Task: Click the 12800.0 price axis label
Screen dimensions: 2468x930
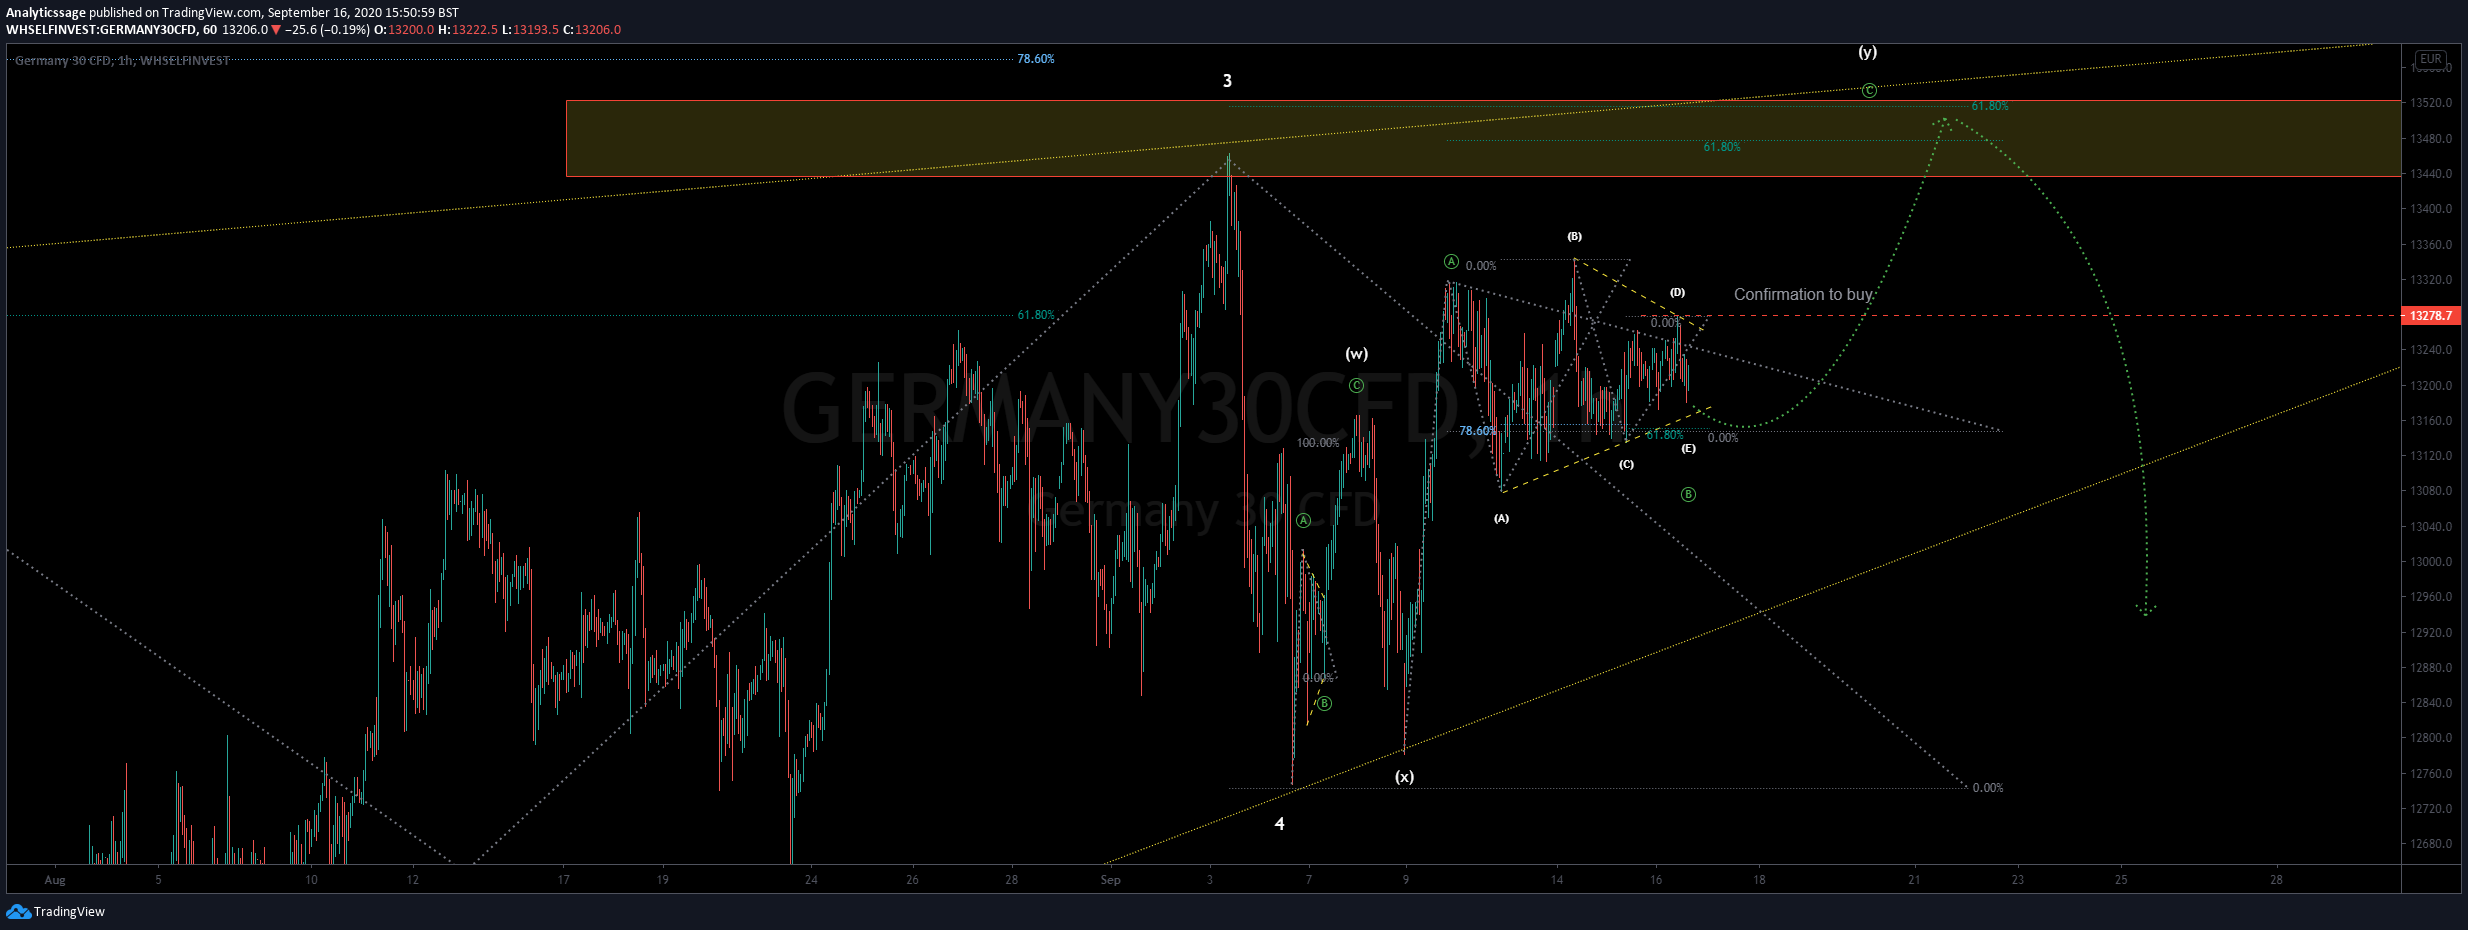Action: (x=2430, y=738)
